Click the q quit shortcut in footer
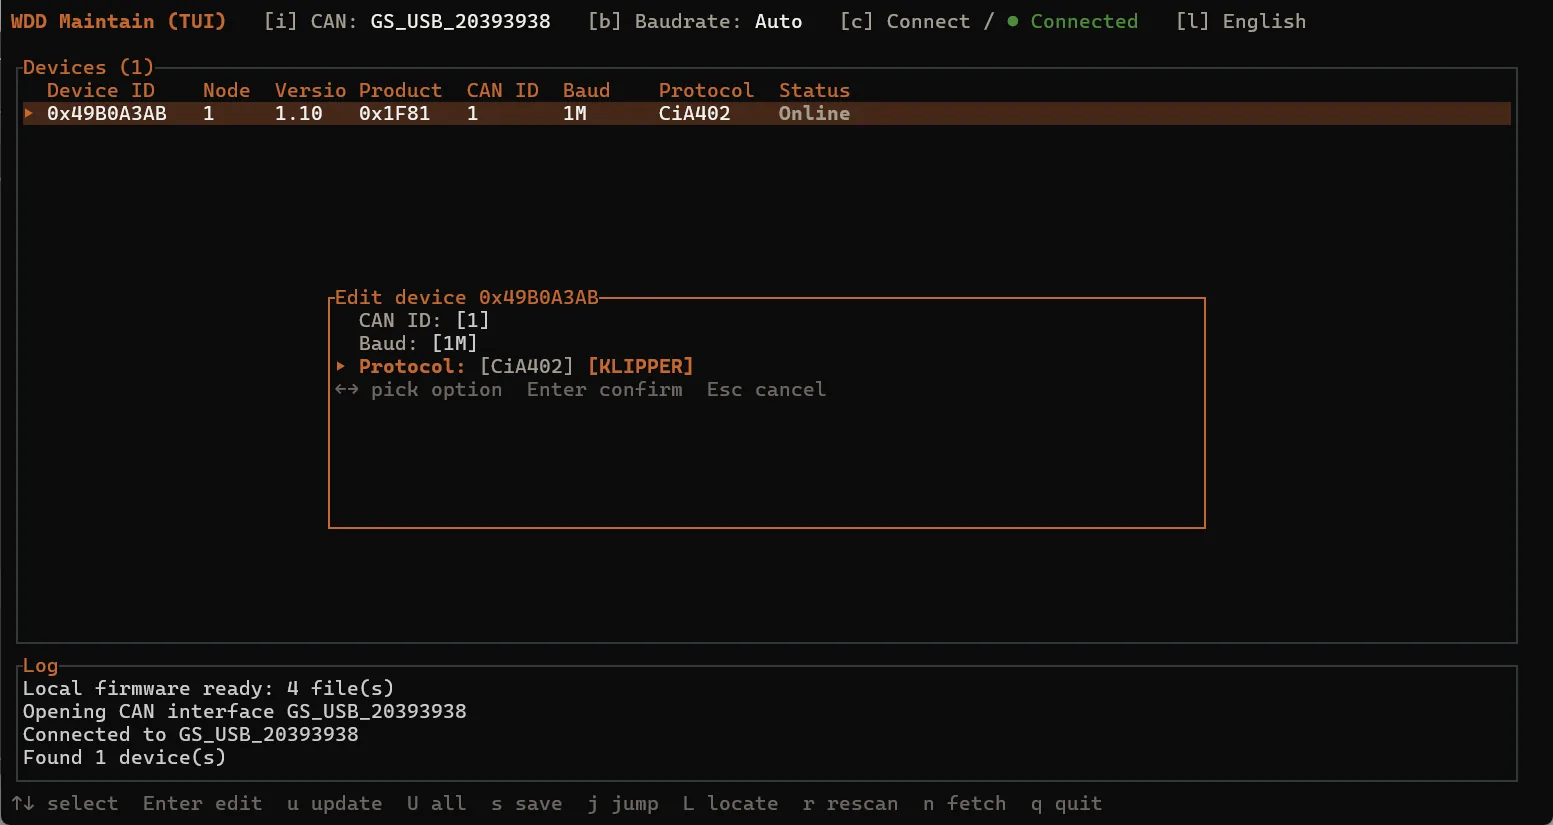Image resolution: width=1553 pixels, height=825 pixels. pyautogui.click(x=1066, y=803)
